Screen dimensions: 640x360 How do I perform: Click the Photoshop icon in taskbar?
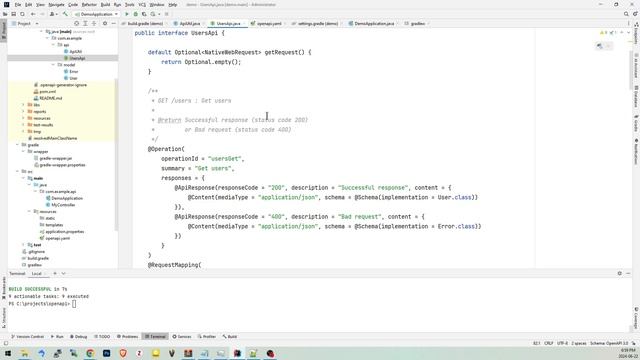coord(107,353)
